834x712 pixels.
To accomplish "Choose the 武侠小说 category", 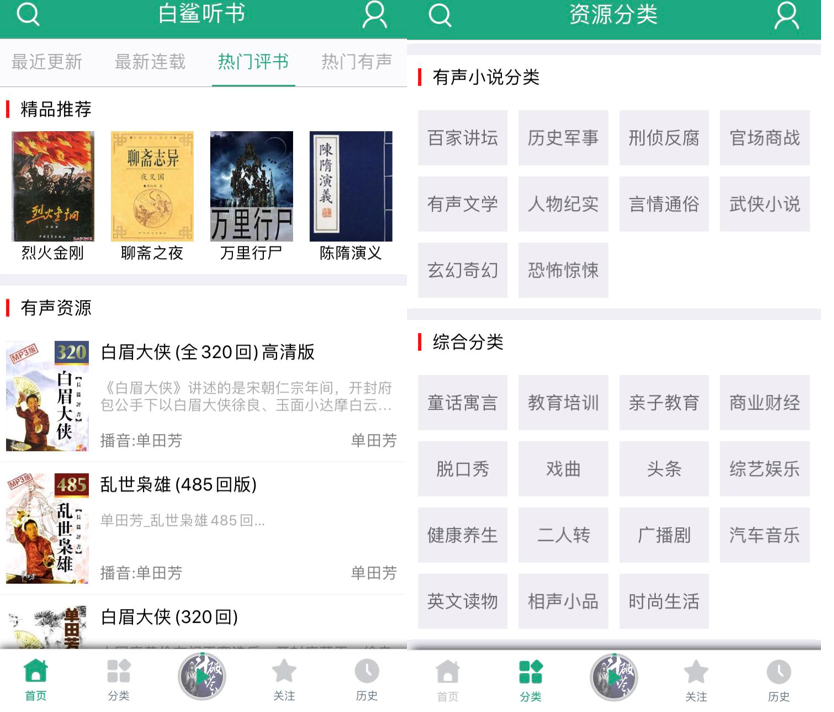I will tap(765, 204).
